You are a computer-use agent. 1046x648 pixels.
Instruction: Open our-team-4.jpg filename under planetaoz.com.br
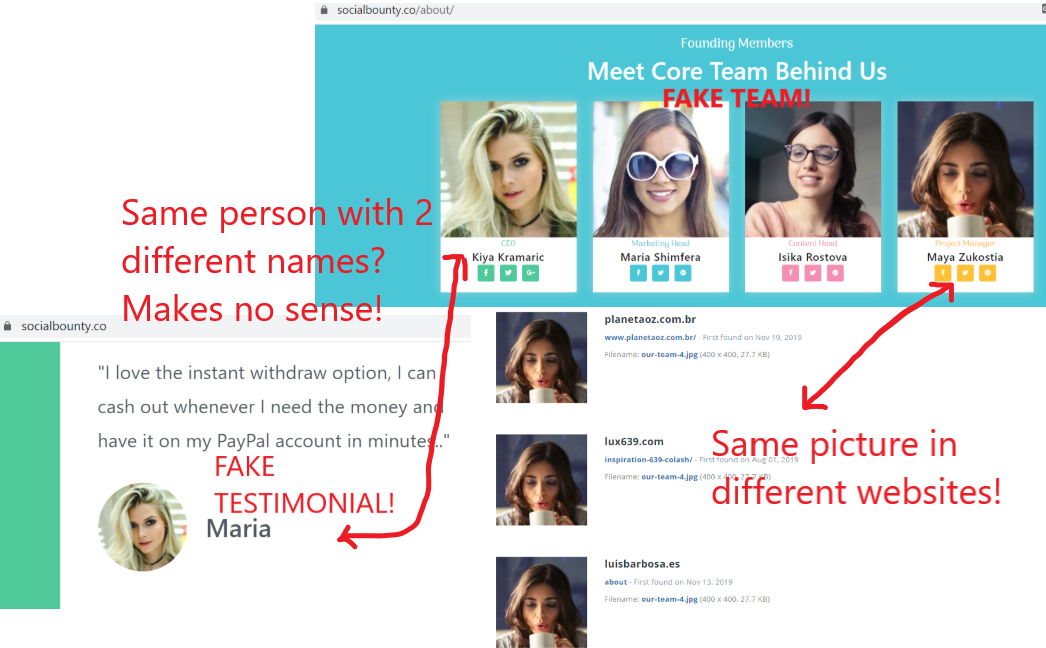pos(669,354)
